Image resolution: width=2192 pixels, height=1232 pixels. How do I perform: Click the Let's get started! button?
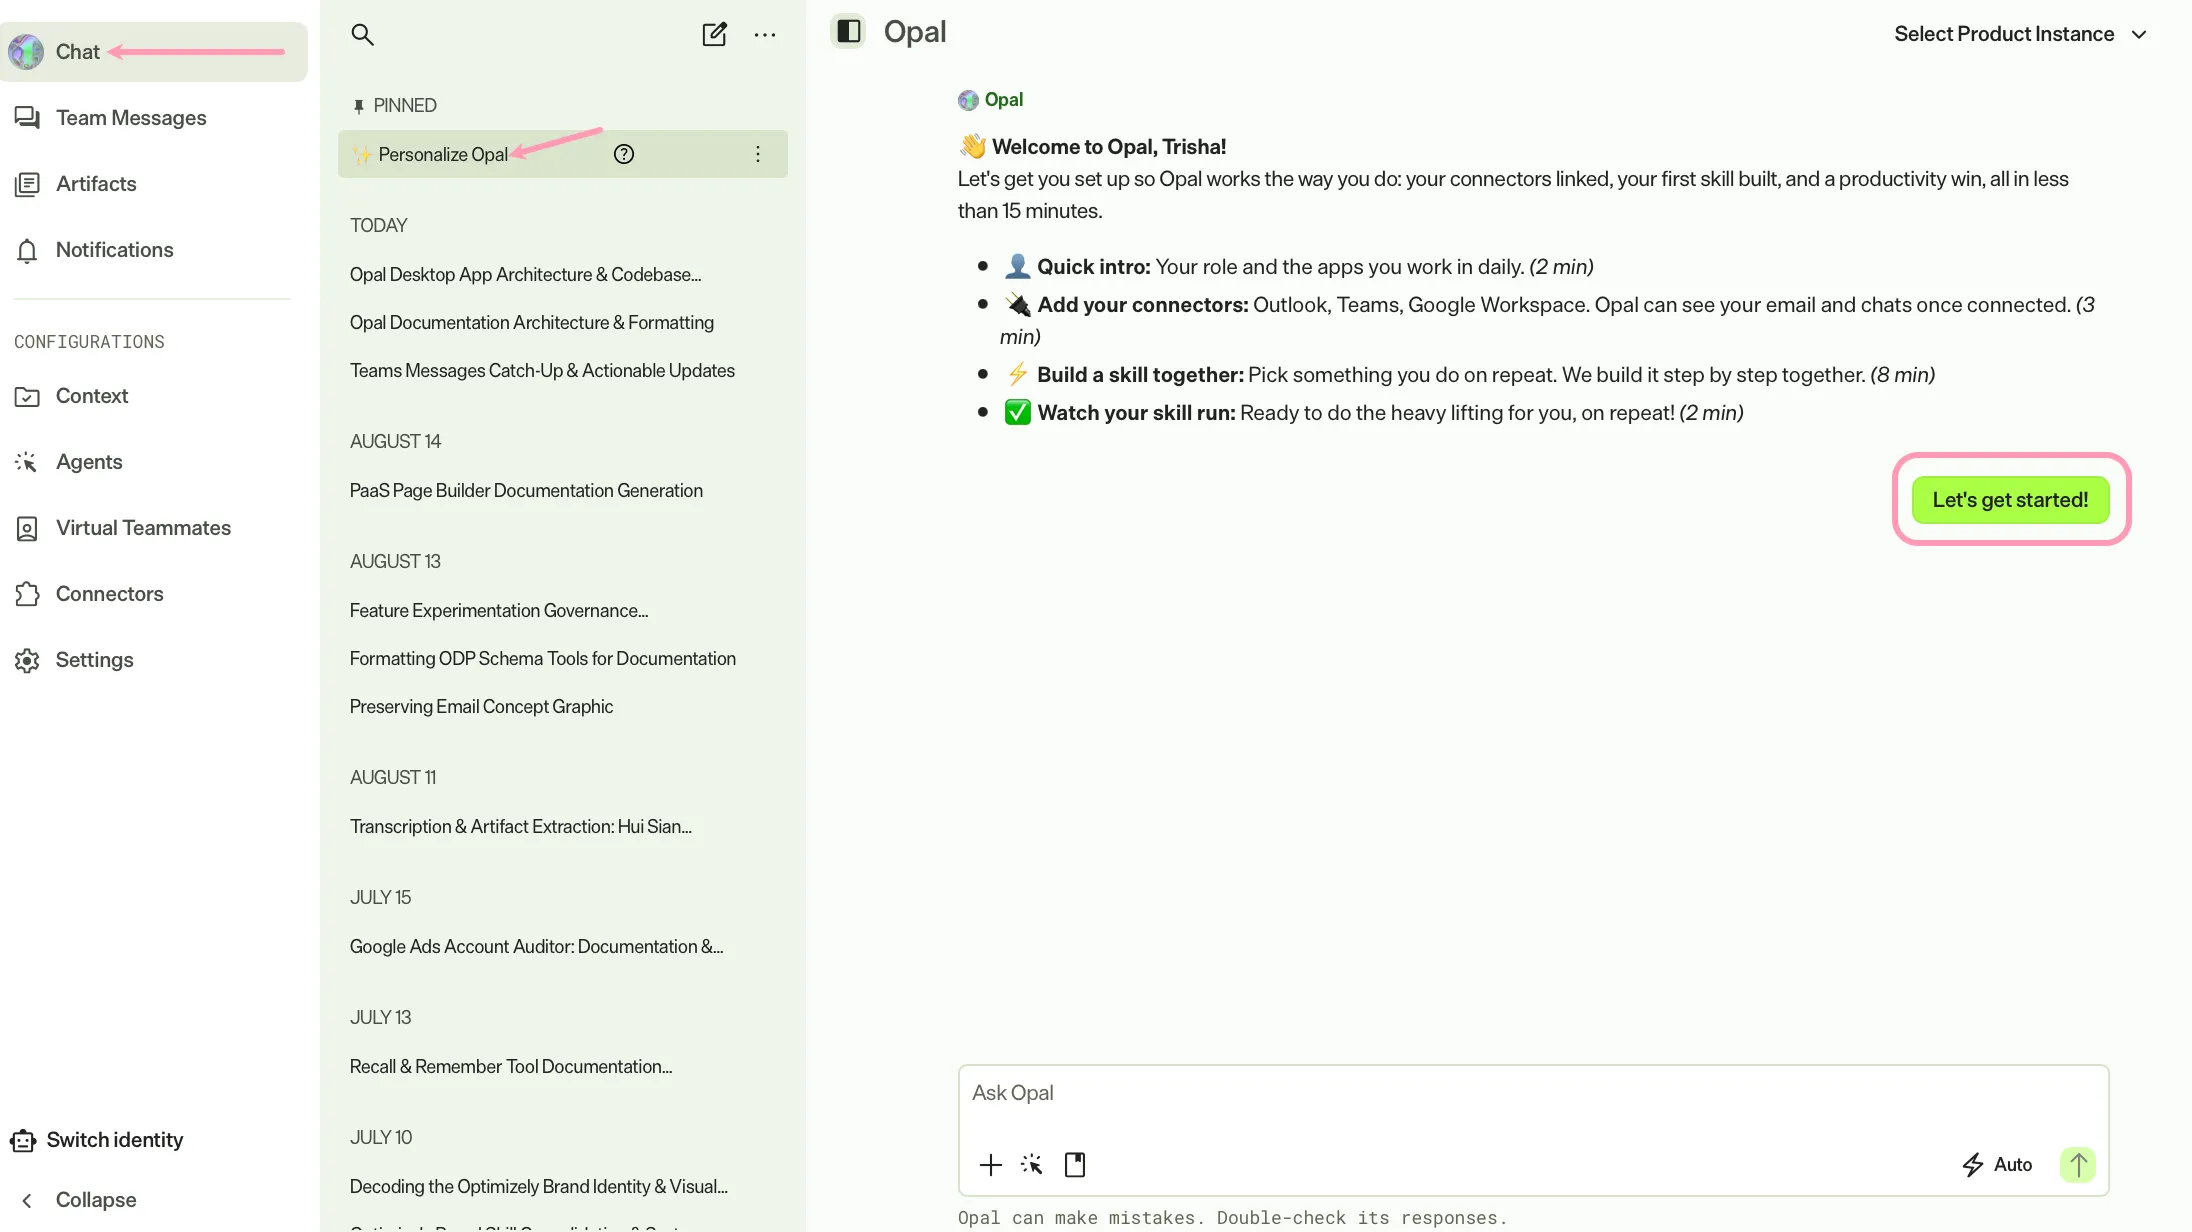tap(2010, 500)
